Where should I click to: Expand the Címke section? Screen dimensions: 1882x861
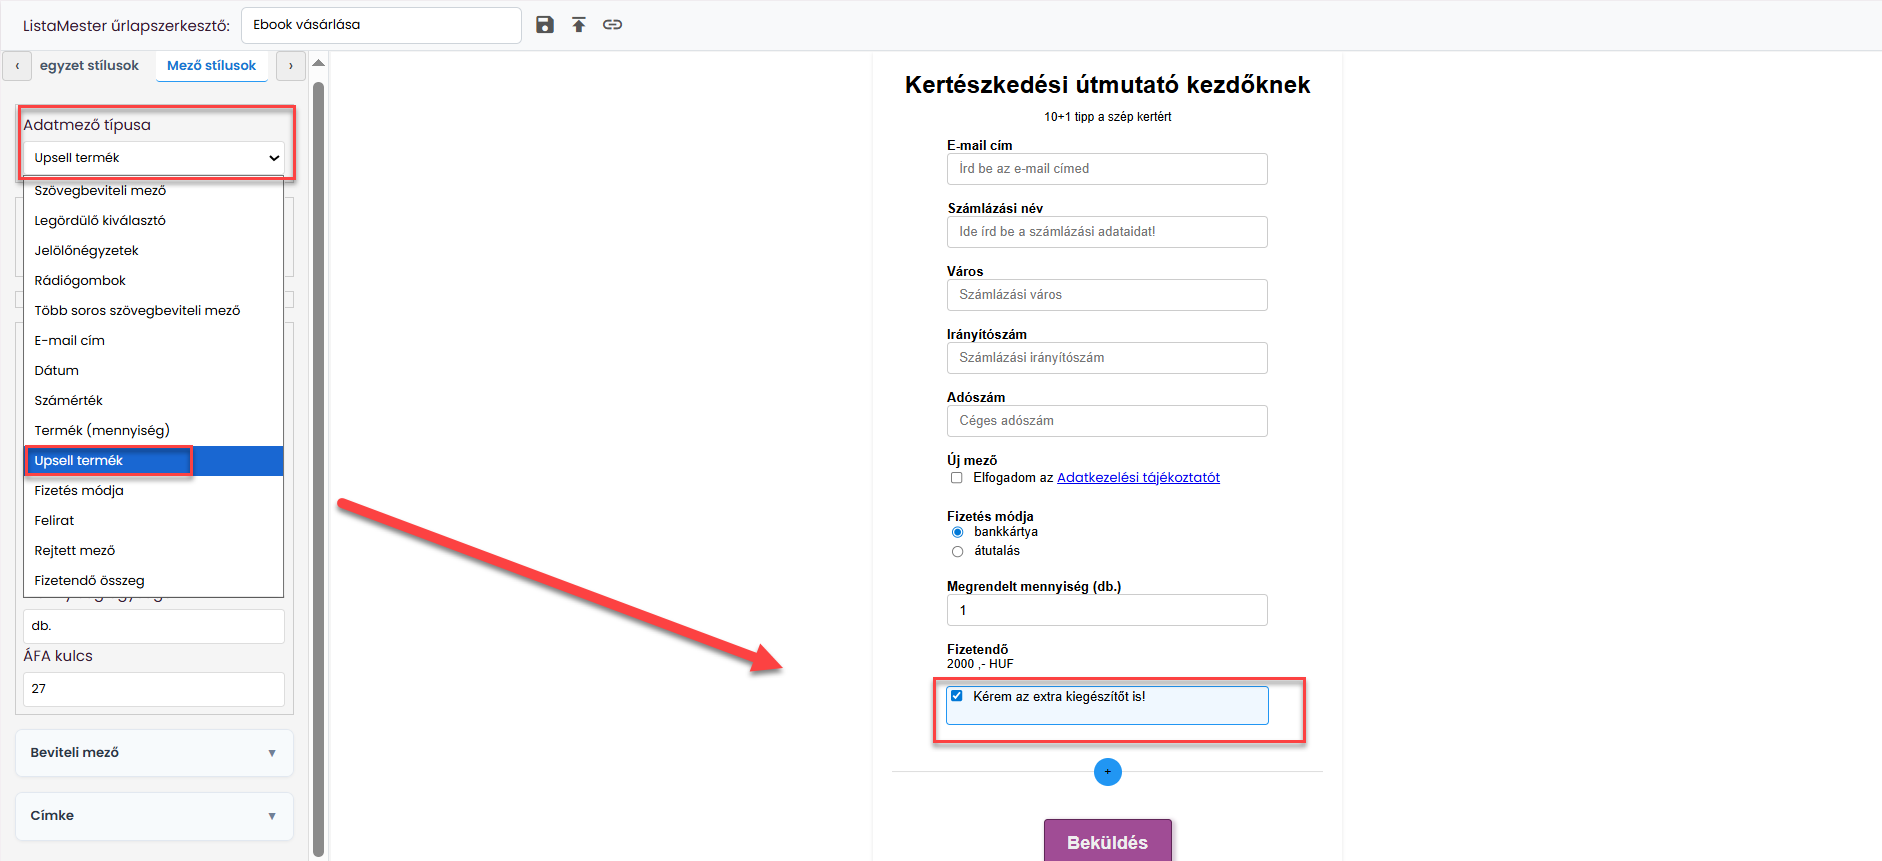(154, 816)
